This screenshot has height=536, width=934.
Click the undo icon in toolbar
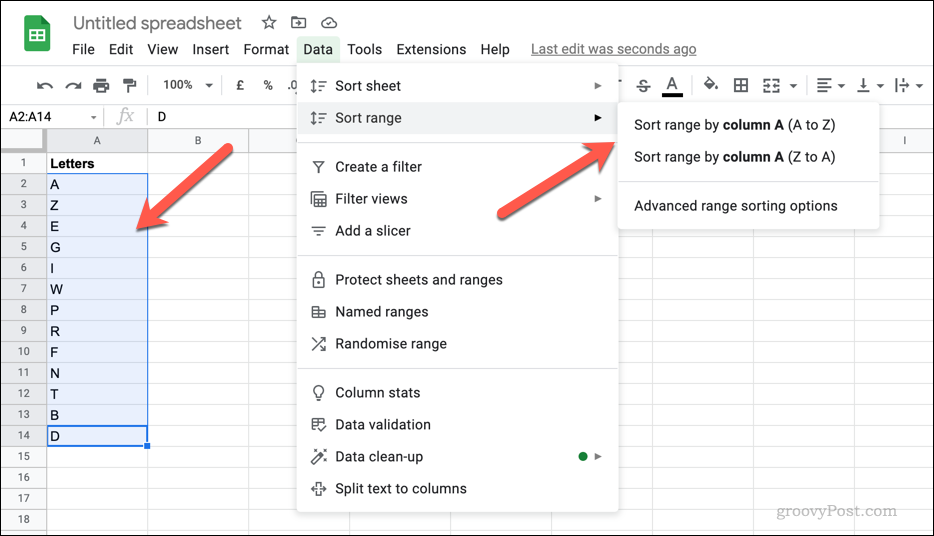[45, 86]
